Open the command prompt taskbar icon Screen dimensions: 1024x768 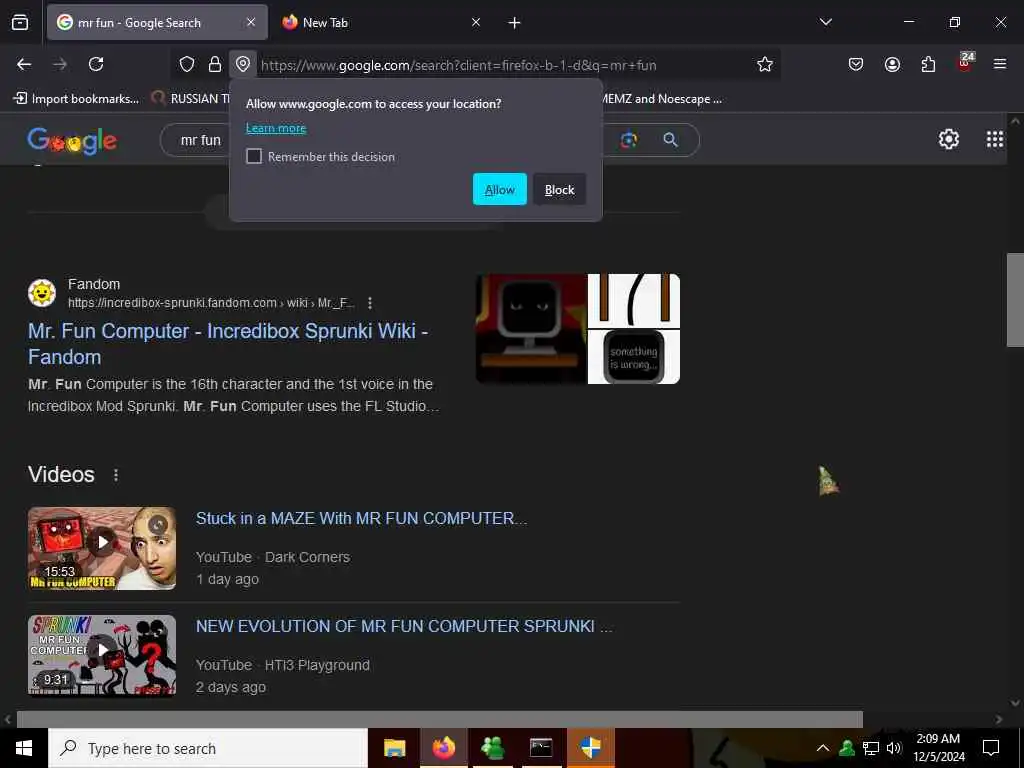pos(541,748)
